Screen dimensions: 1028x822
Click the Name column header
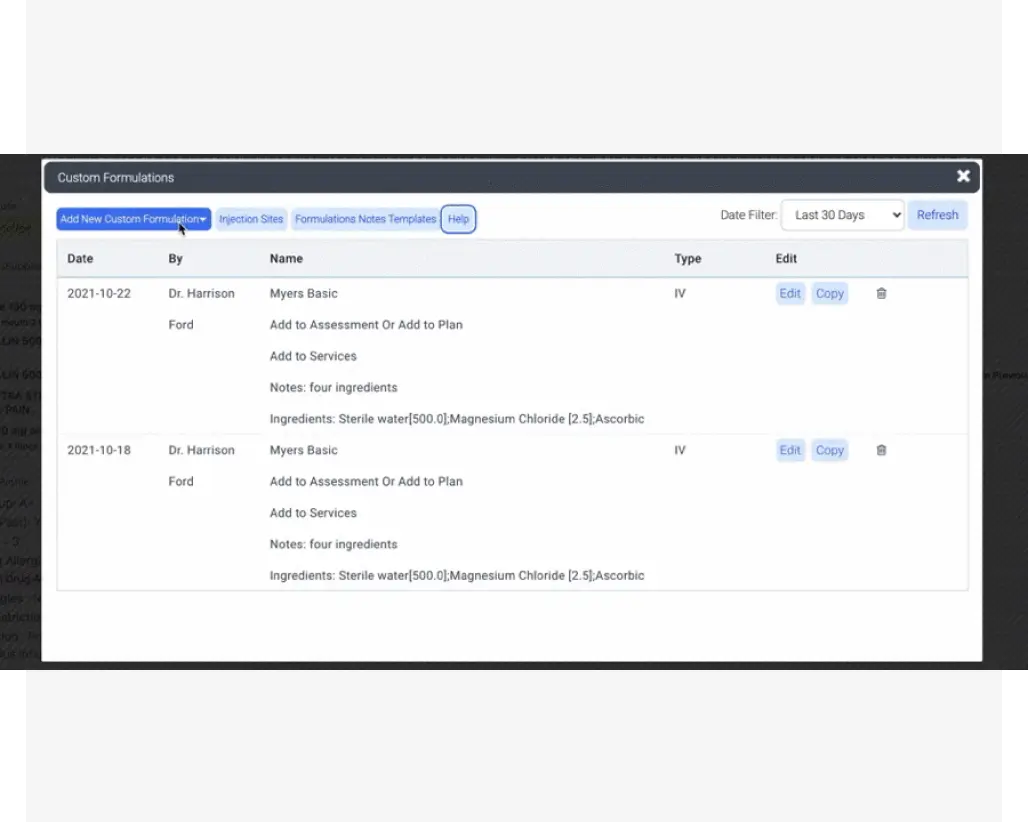(x=286, y=258)
